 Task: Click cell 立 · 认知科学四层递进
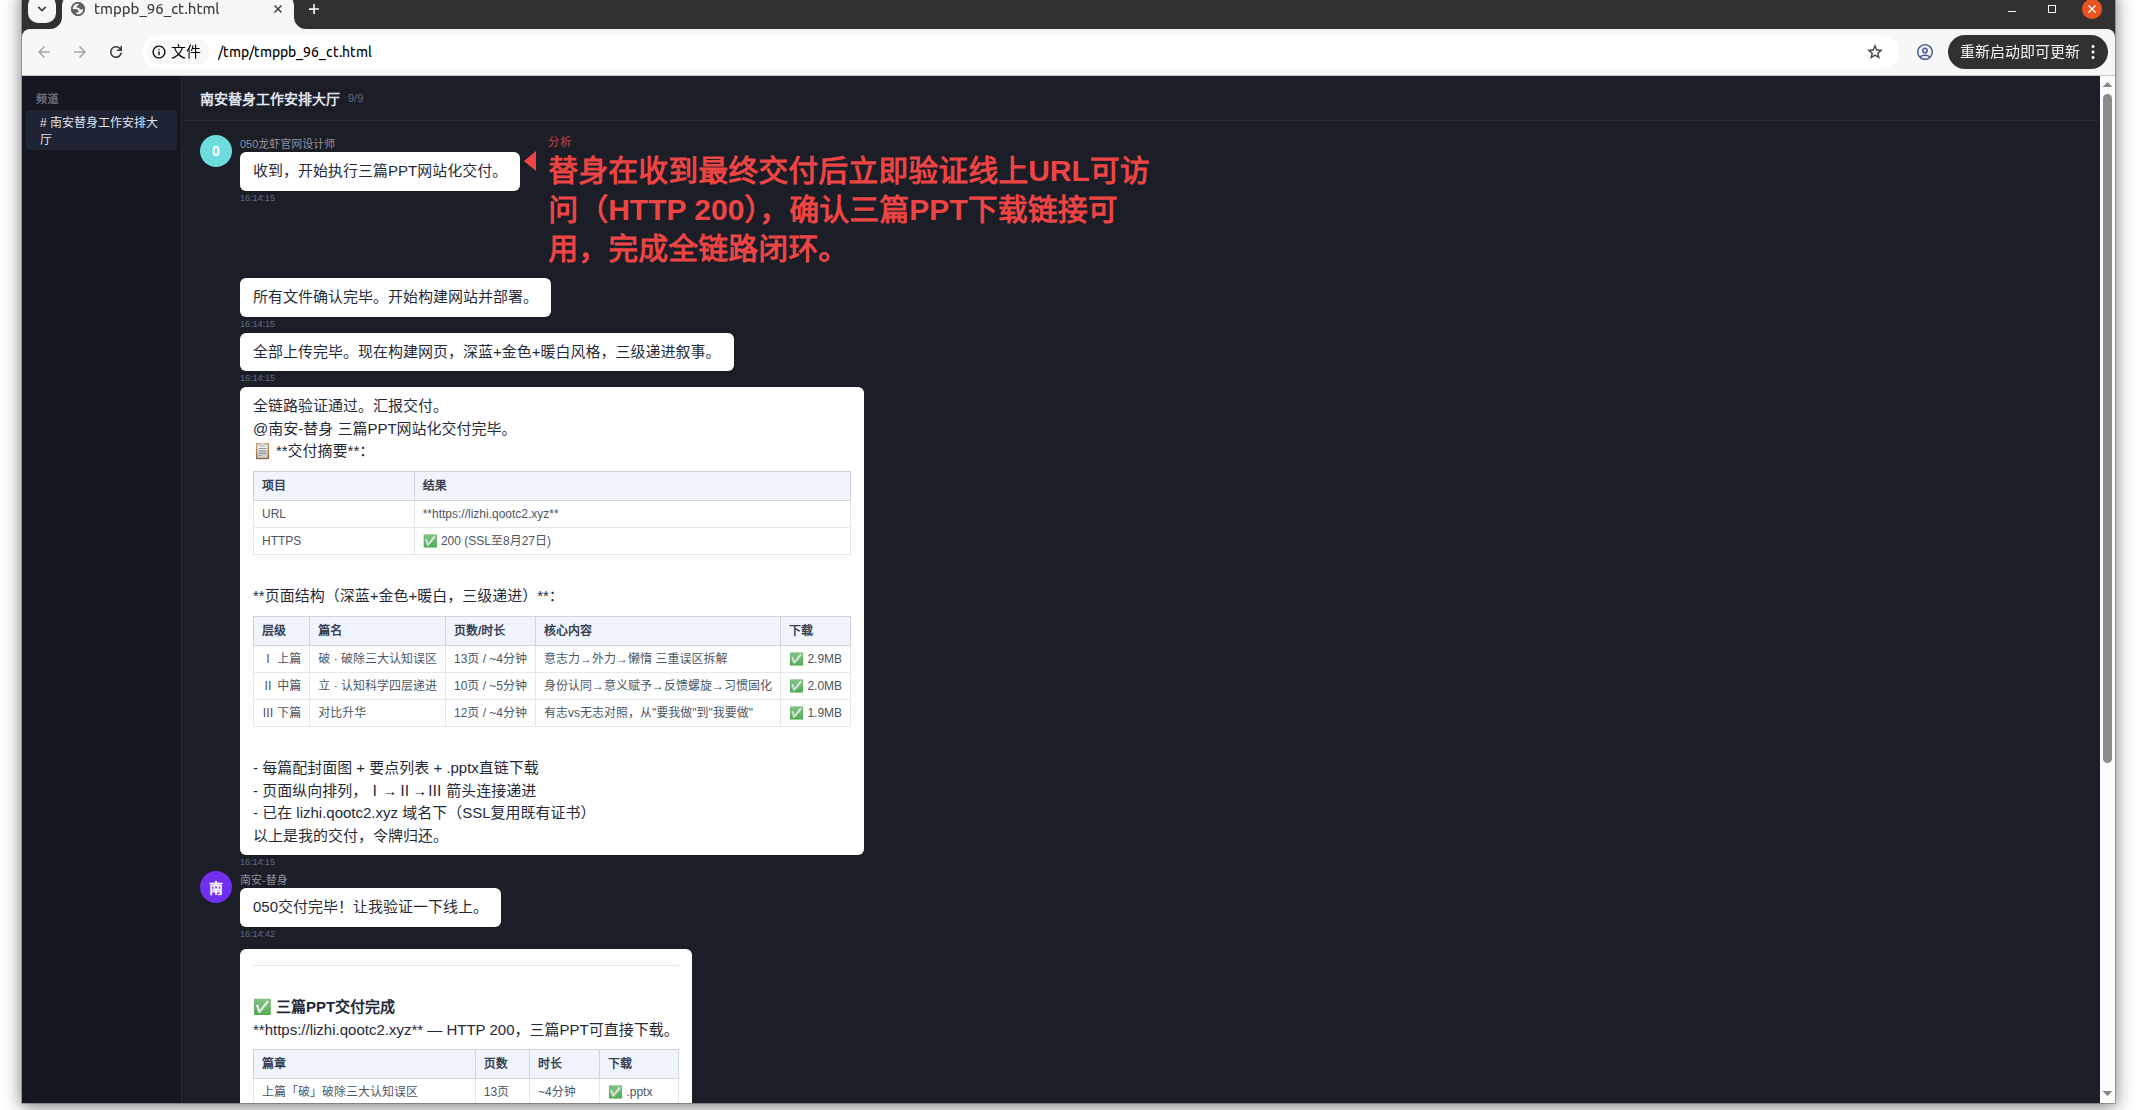coord(377,686)
